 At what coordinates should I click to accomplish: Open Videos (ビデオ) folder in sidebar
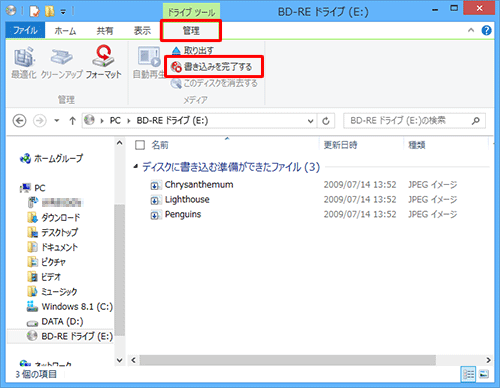coord(44,277)
